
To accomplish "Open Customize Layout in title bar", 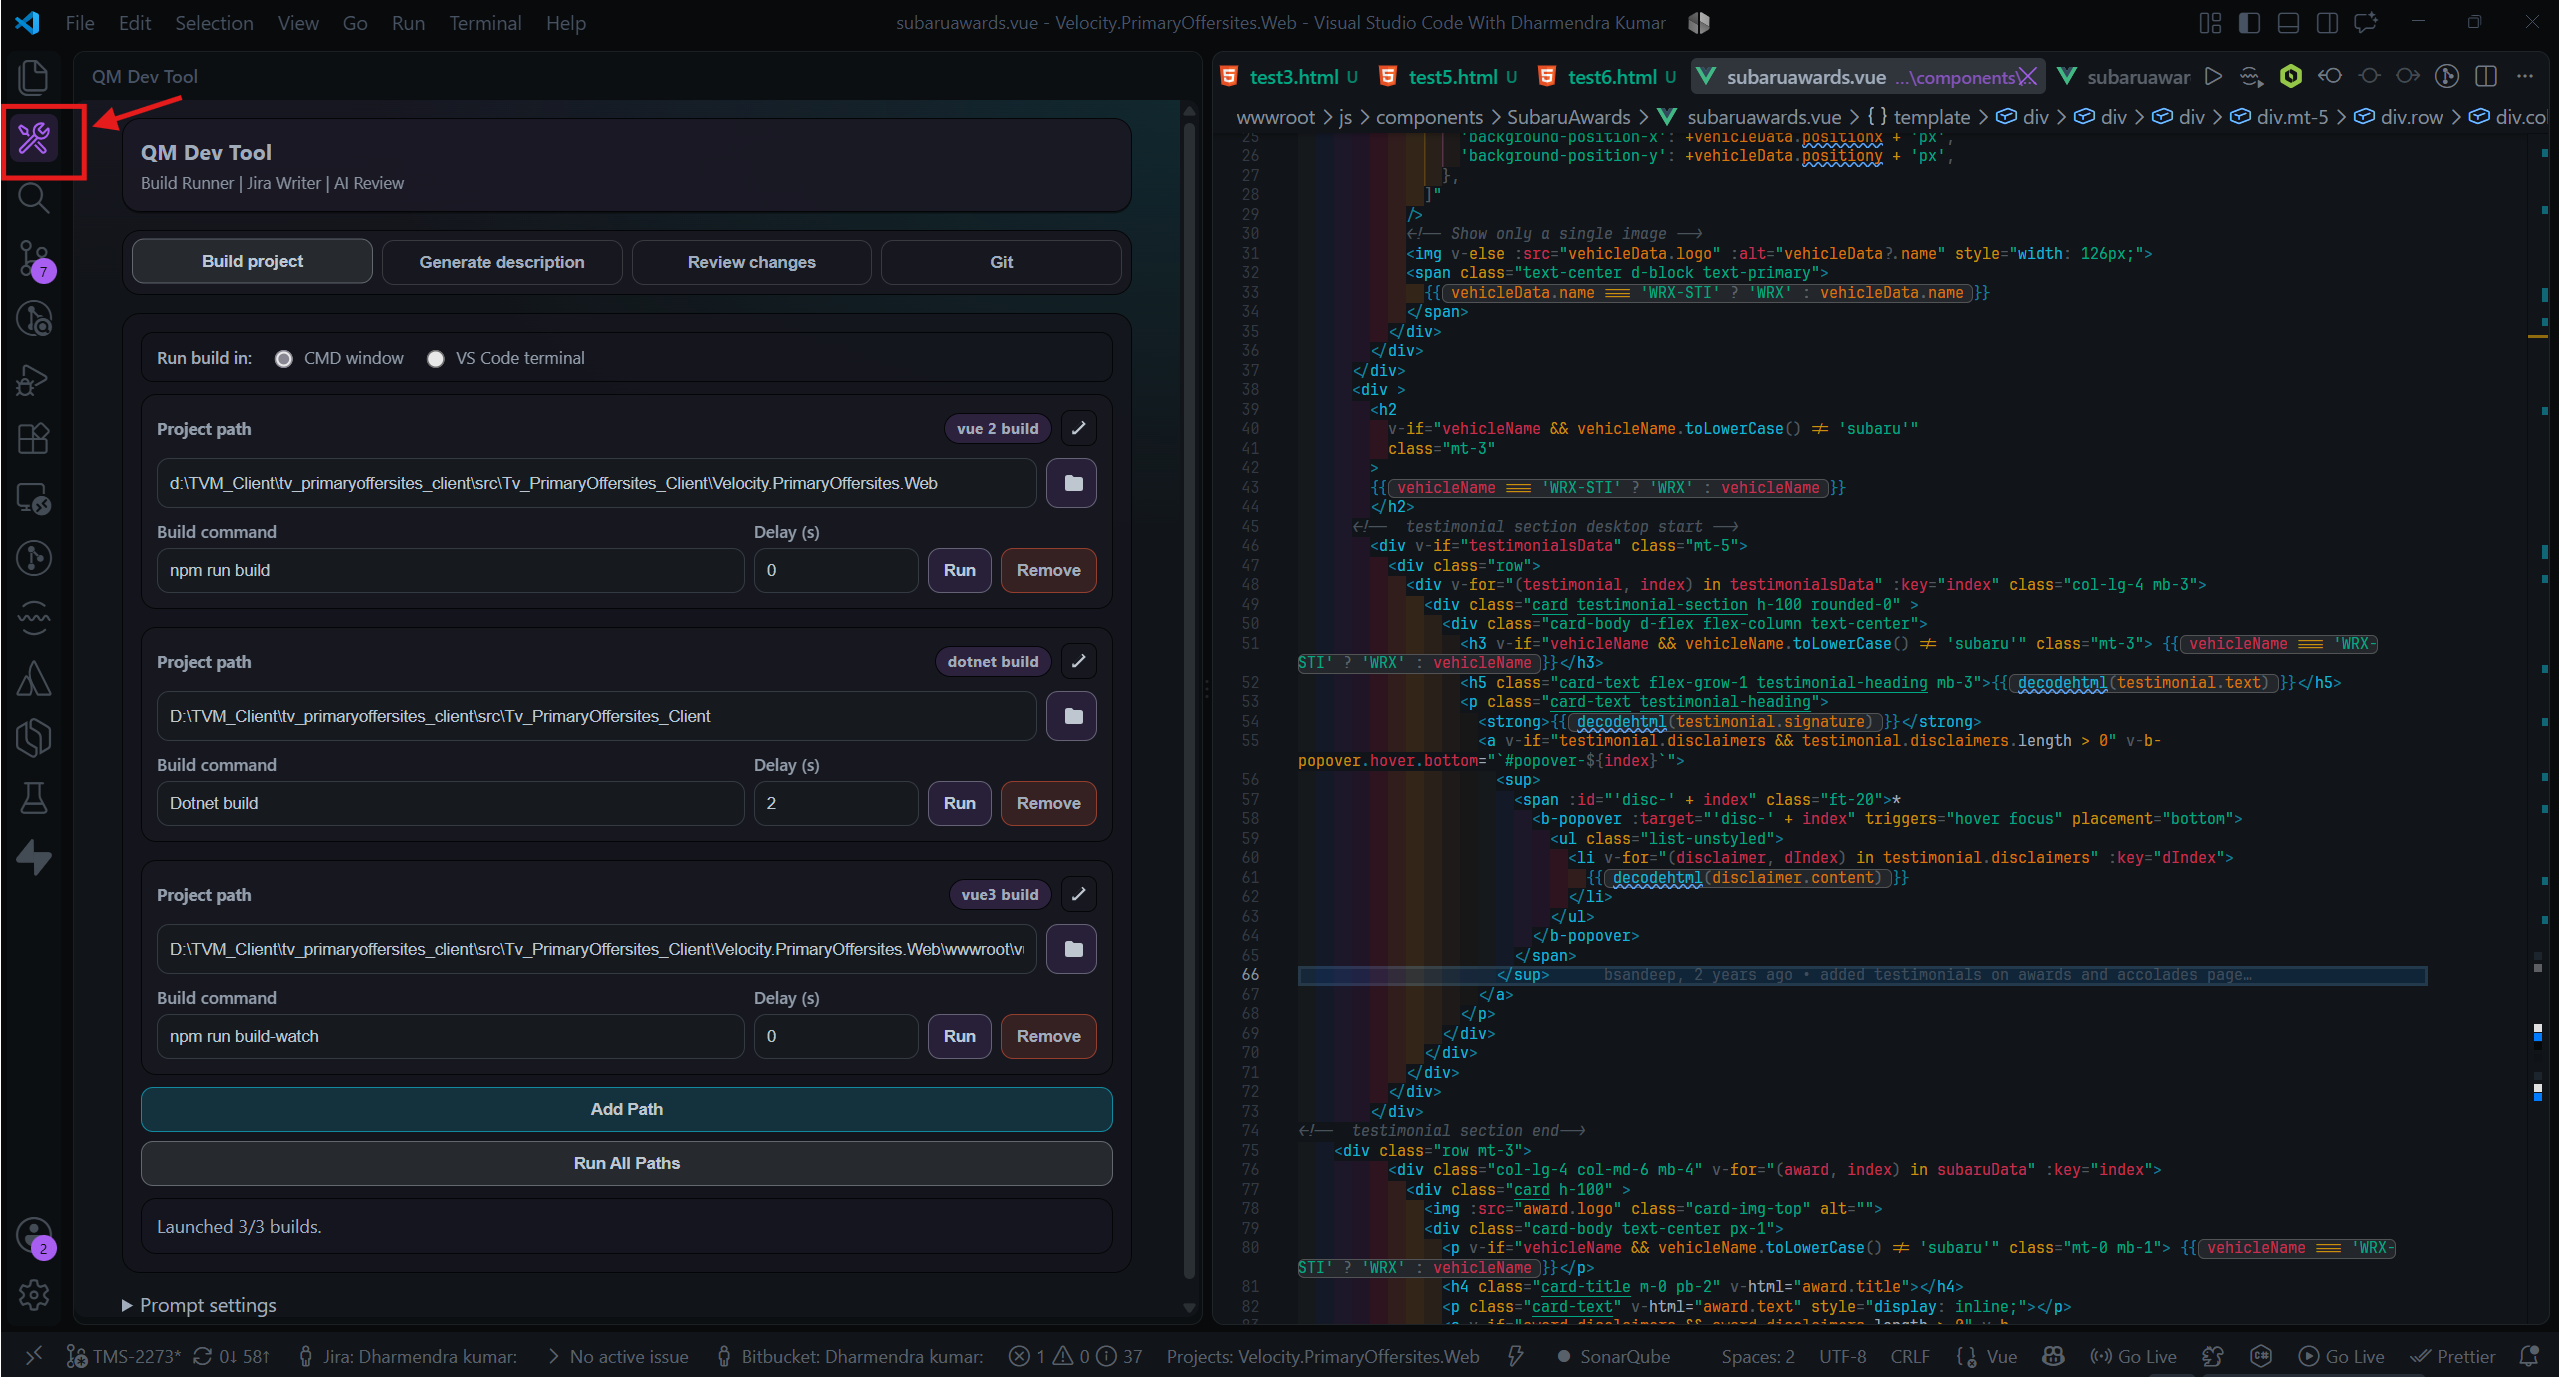I will (2210, 23).
